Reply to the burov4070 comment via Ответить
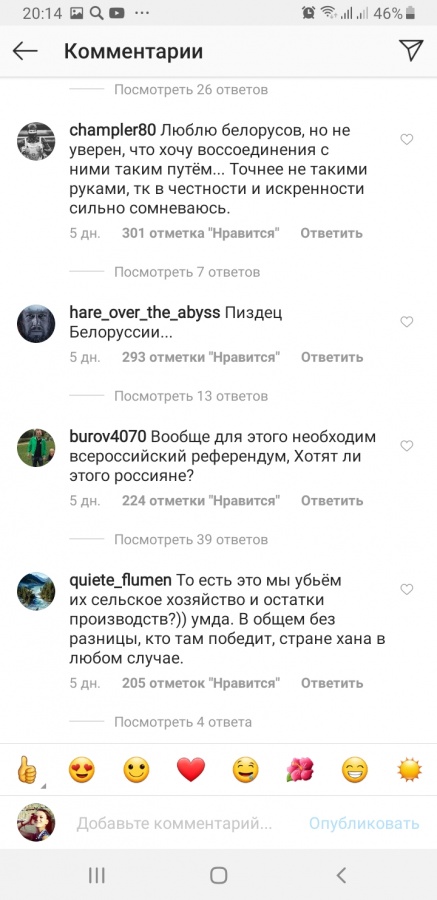Image resolution: width=437 pixels, height=900 pixels. click(x=332, y=501)
